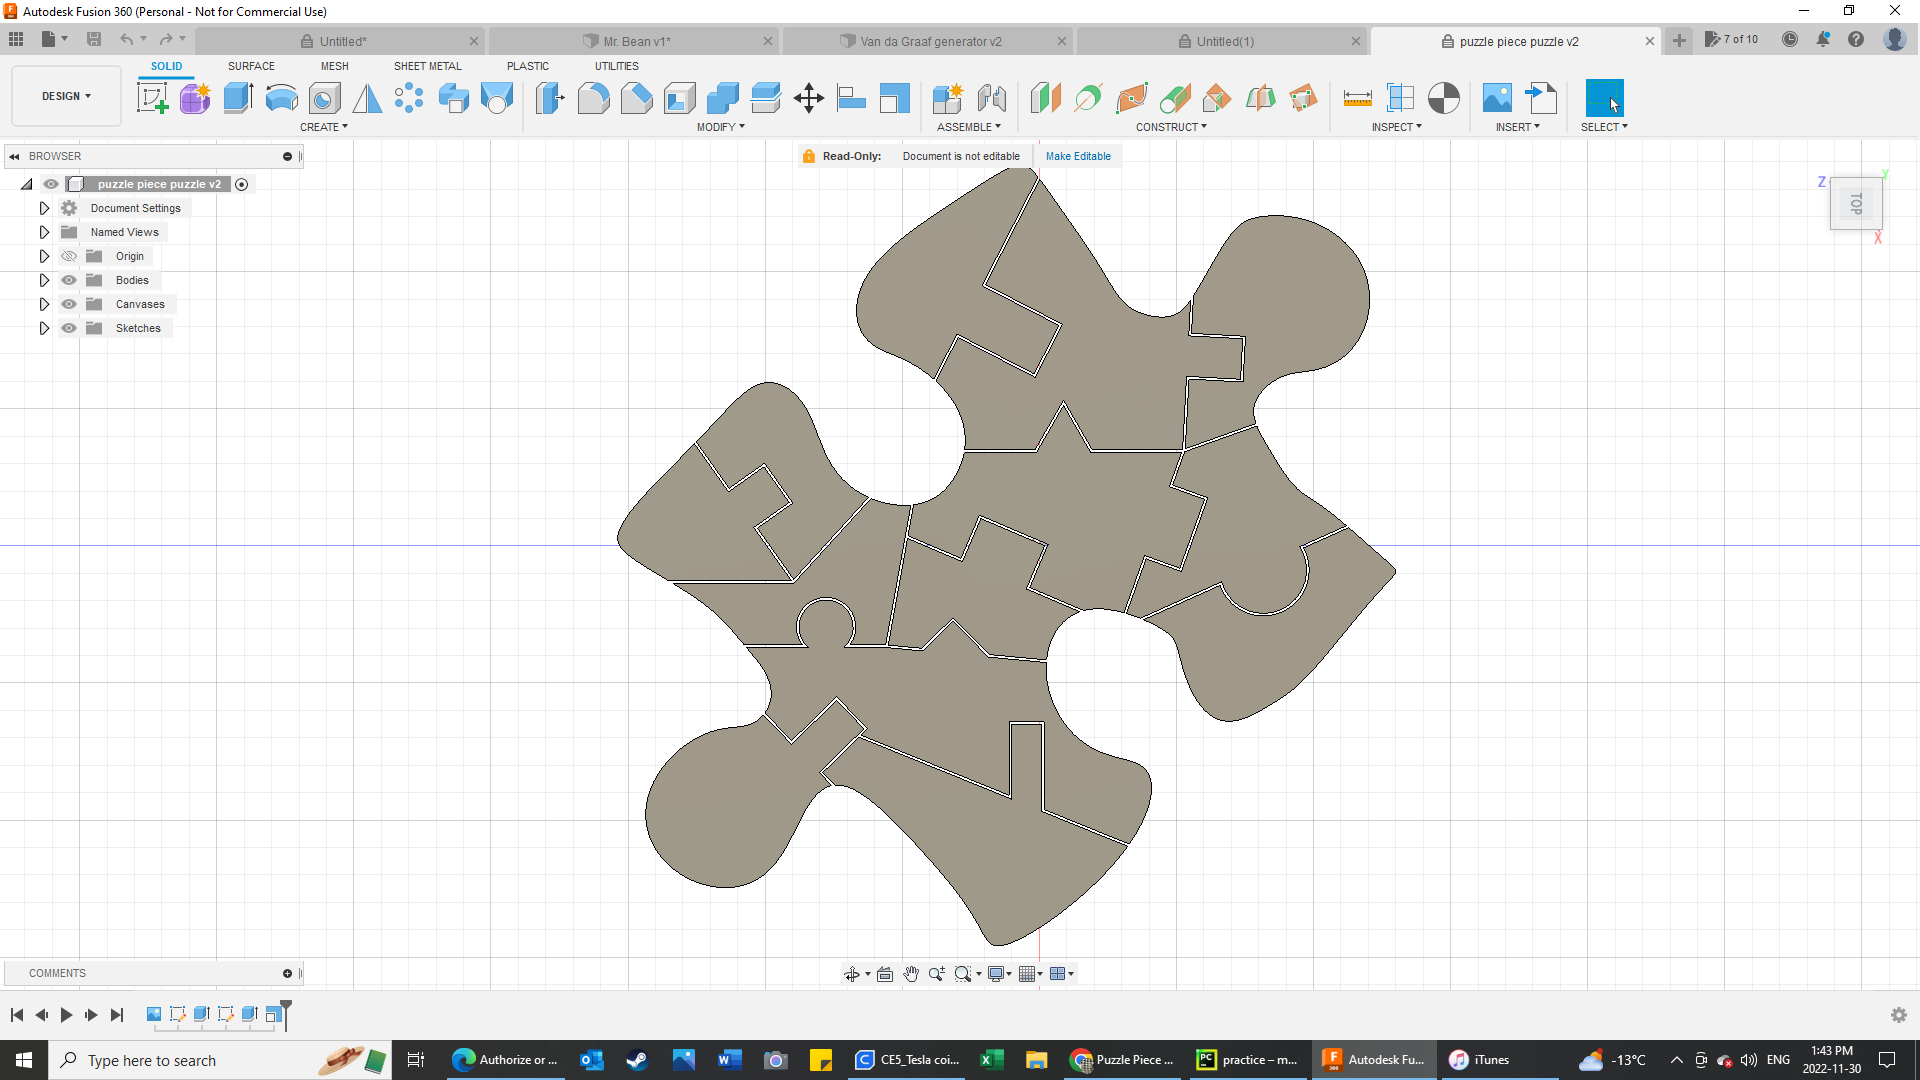Toggle visibility of Canvases folder
1920x1080 pixels.
coord(69,305)
